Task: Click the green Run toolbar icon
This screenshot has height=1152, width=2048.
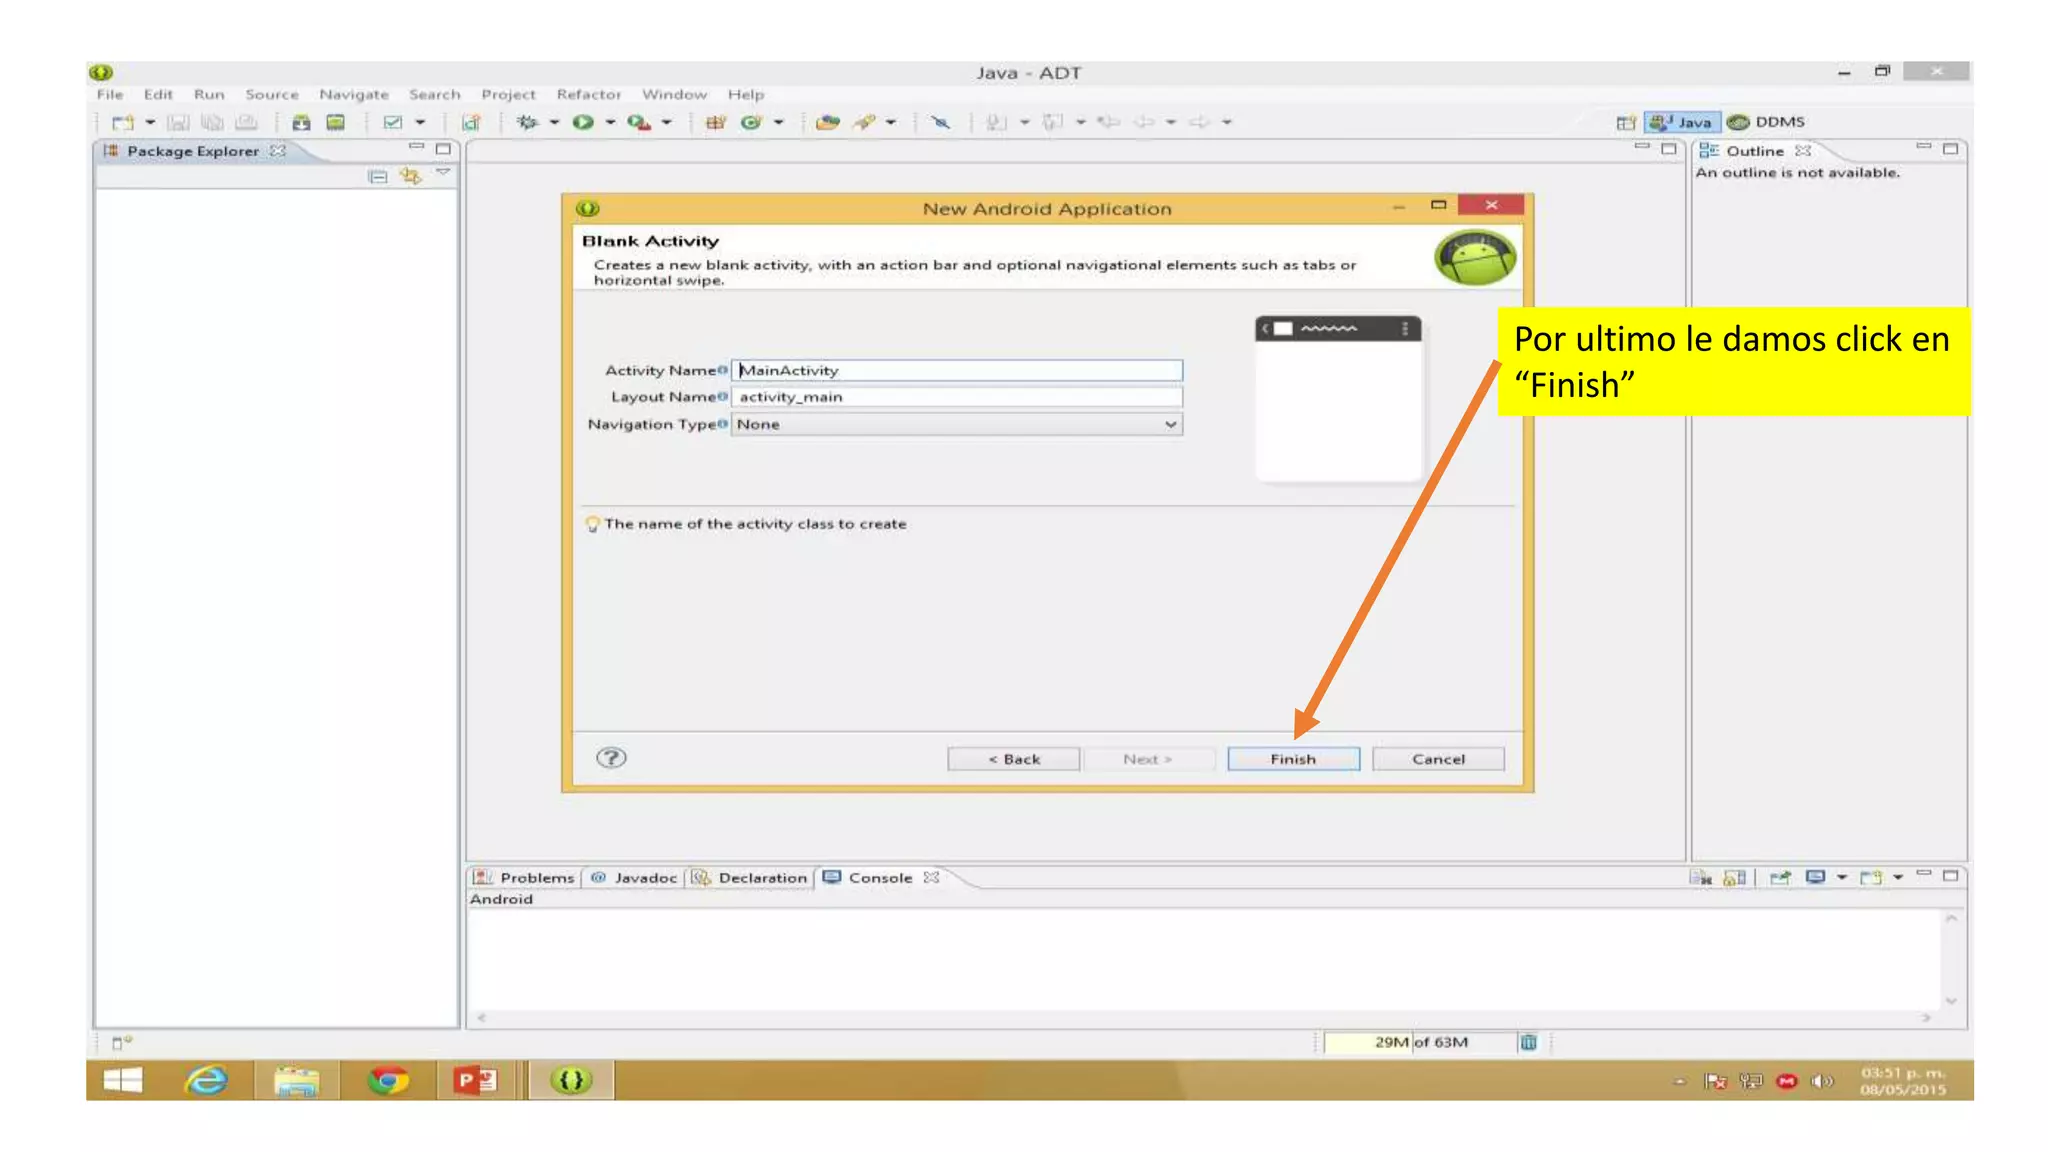Action: pyautogui.click(x=583, y=122)
